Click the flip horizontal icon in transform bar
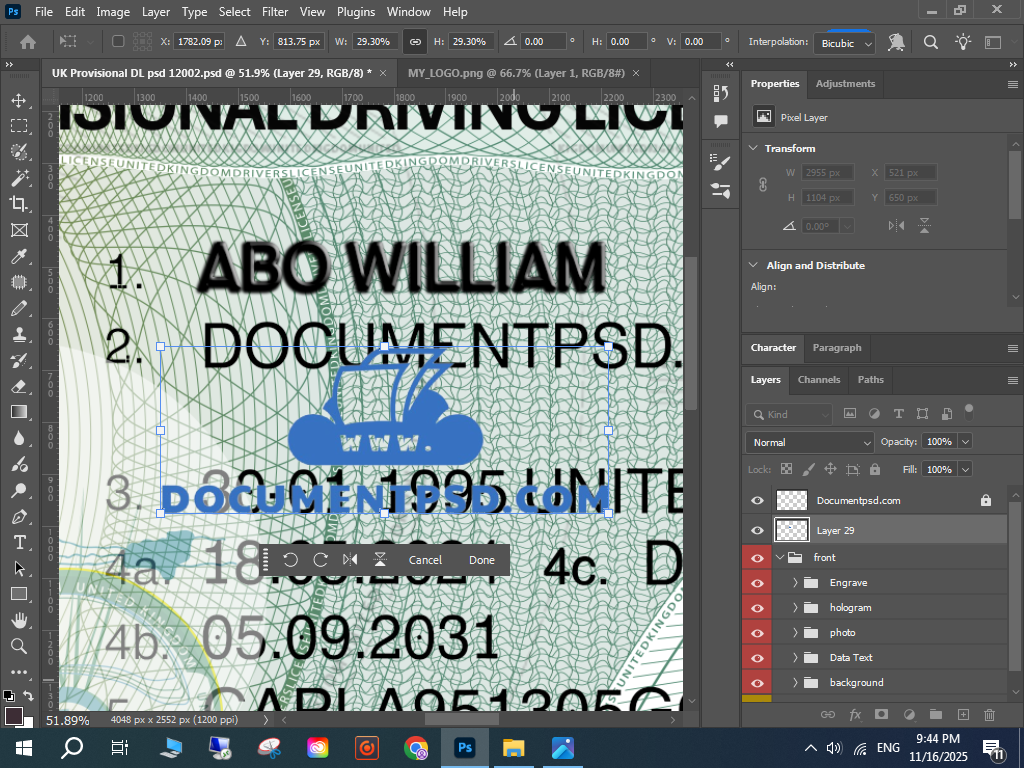Viewport: 1024px width, 768px height. (x=350, y=560)
